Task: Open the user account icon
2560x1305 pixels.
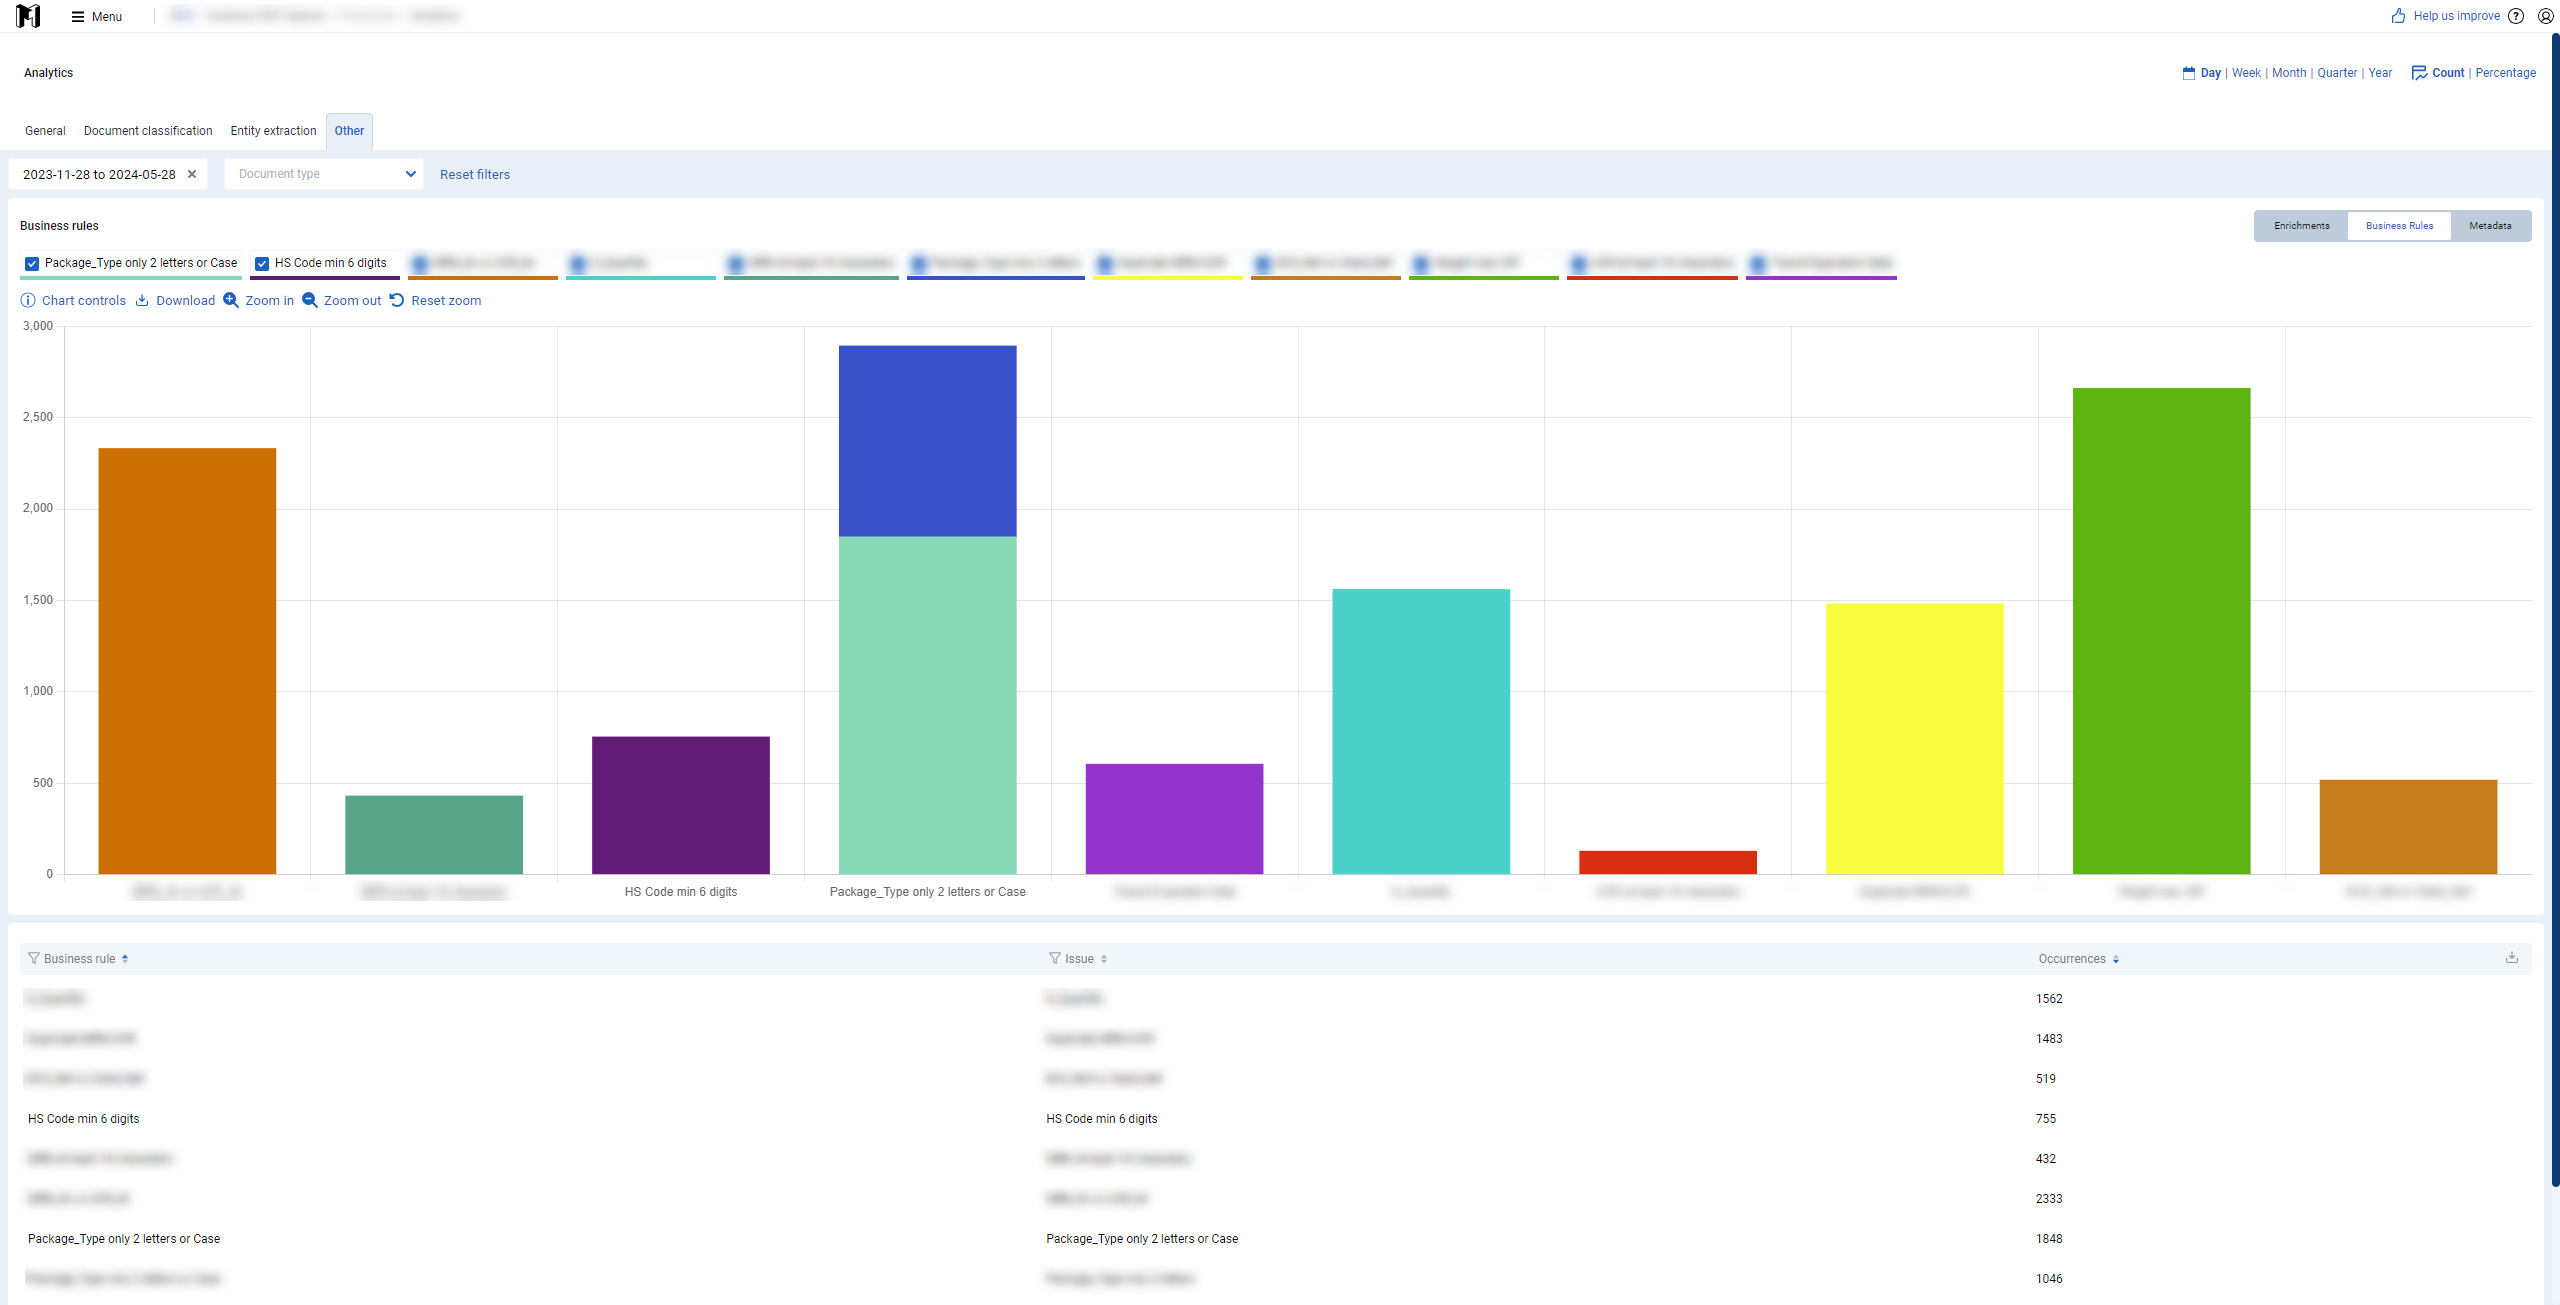Action: coord(2545,16)
